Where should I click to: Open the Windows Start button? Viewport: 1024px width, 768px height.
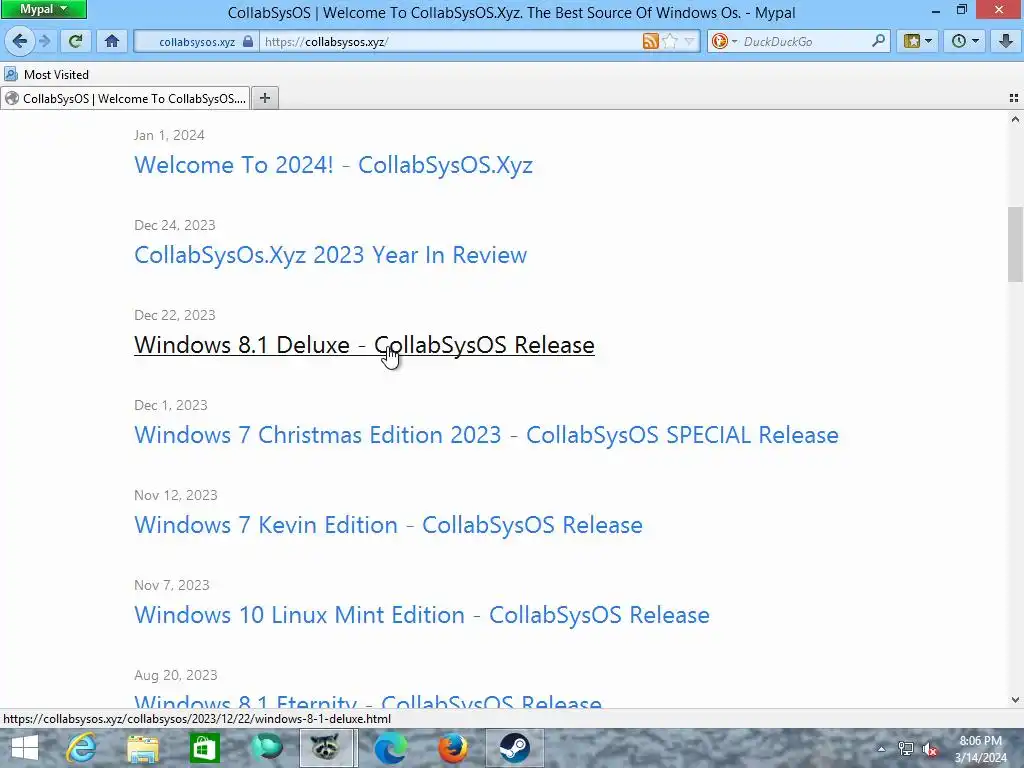tap(25, 748)
